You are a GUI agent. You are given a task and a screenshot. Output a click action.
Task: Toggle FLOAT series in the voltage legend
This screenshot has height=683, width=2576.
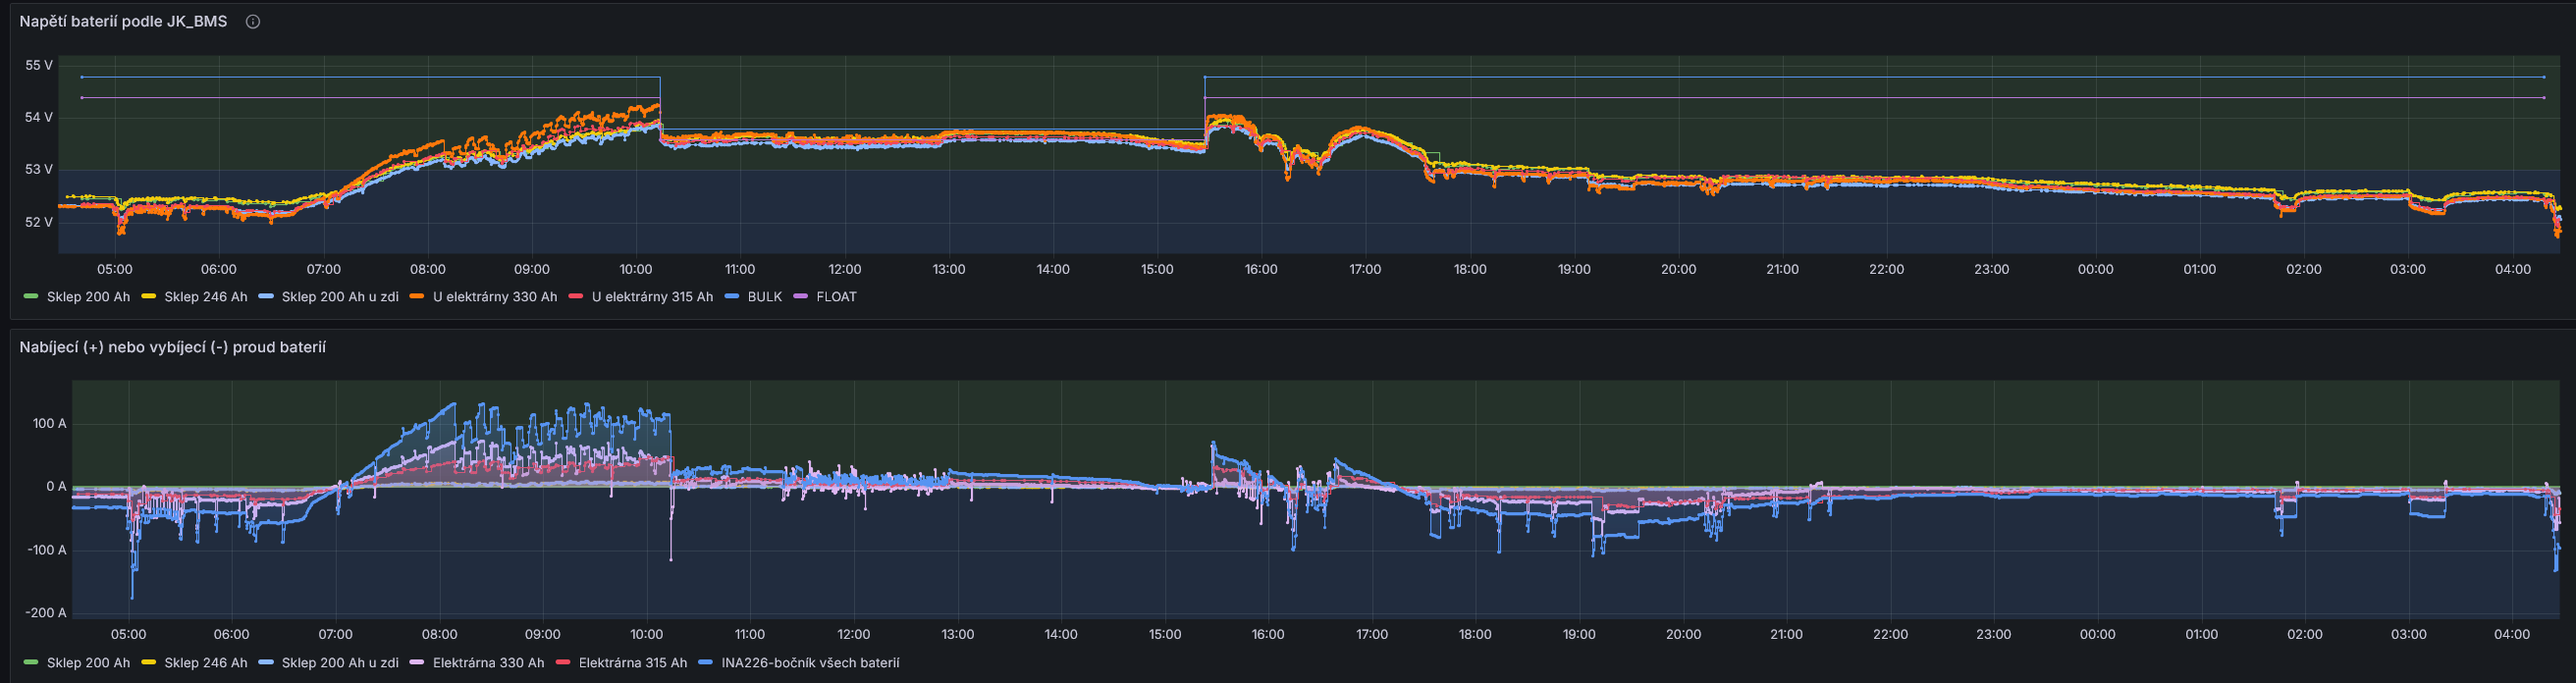[836, 297]
